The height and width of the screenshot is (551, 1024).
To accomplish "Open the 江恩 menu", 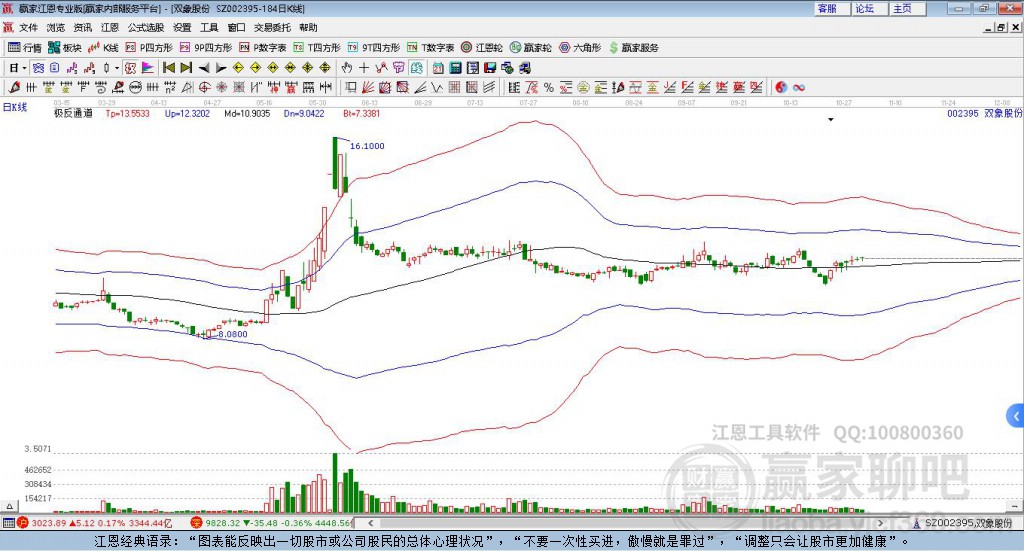I will [x=110, y=27].
